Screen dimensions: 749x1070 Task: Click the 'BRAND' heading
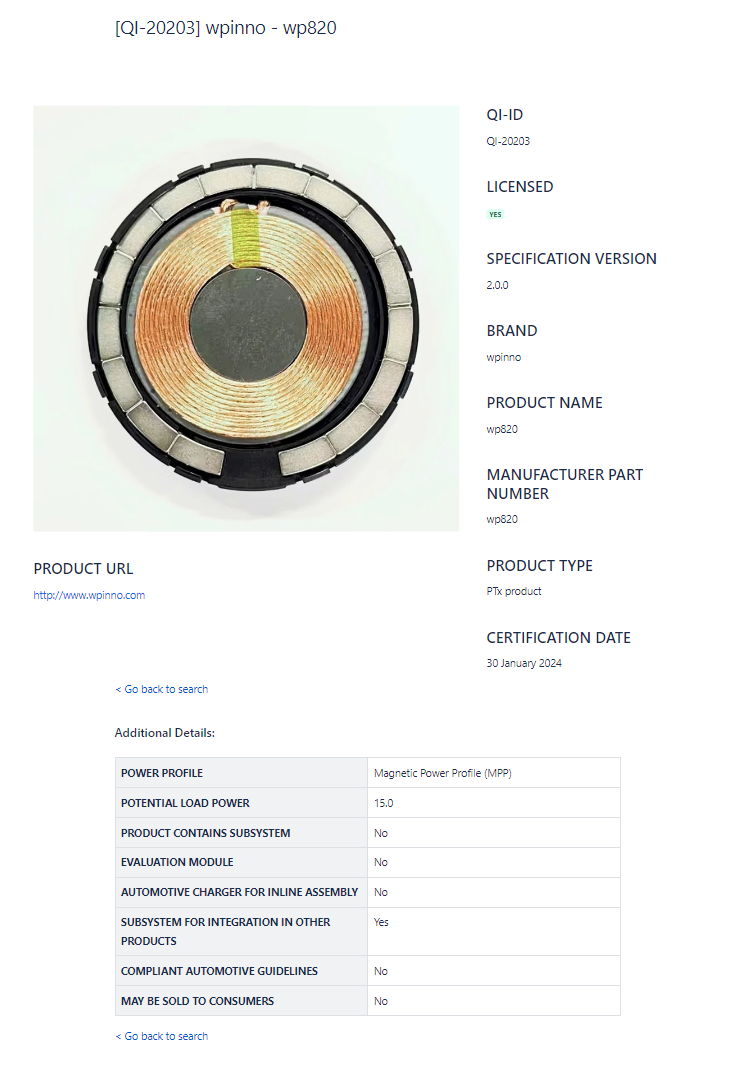point(512,331)
